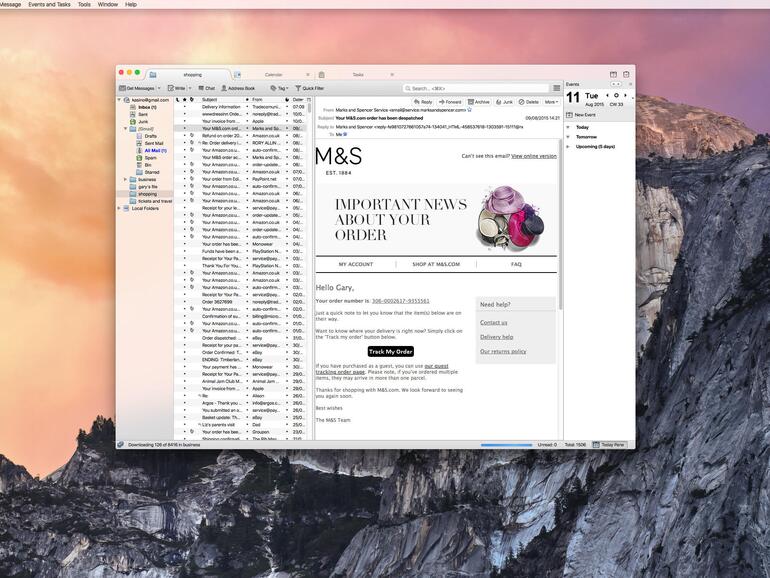Star the 'Your invoice from' Apple message
The width and height of the screenshot is (770, 578).
pos(185,121)
